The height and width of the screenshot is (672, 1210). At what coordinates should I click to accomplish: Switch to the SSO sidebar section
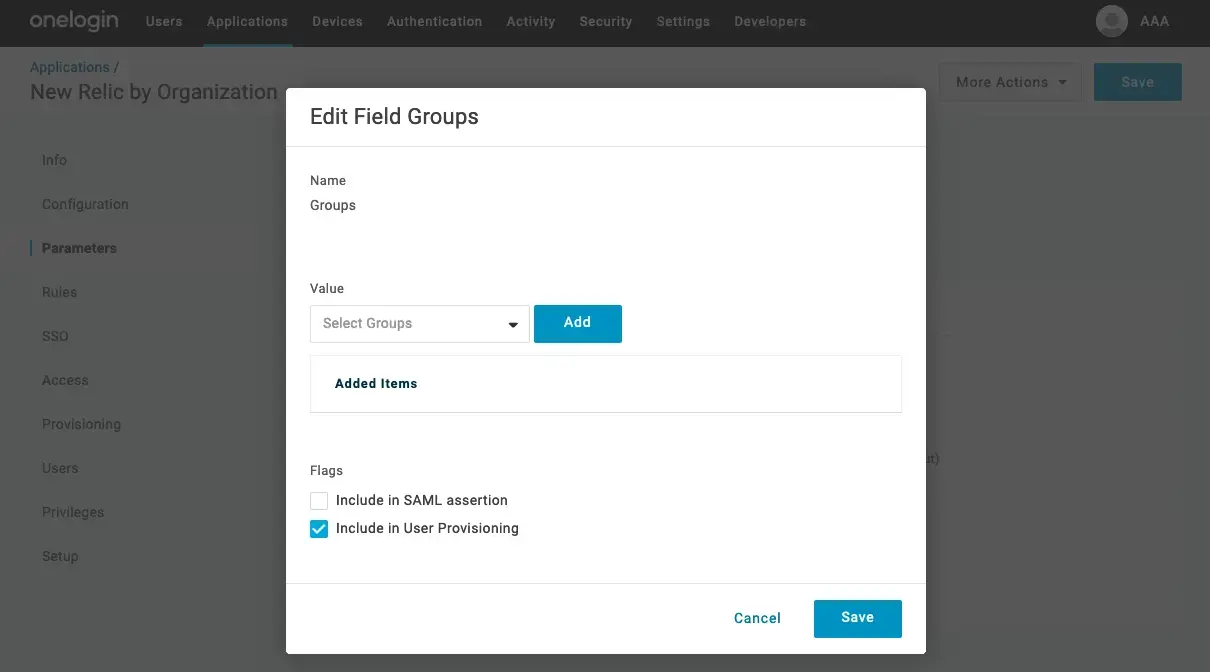(x=55, y=336)
